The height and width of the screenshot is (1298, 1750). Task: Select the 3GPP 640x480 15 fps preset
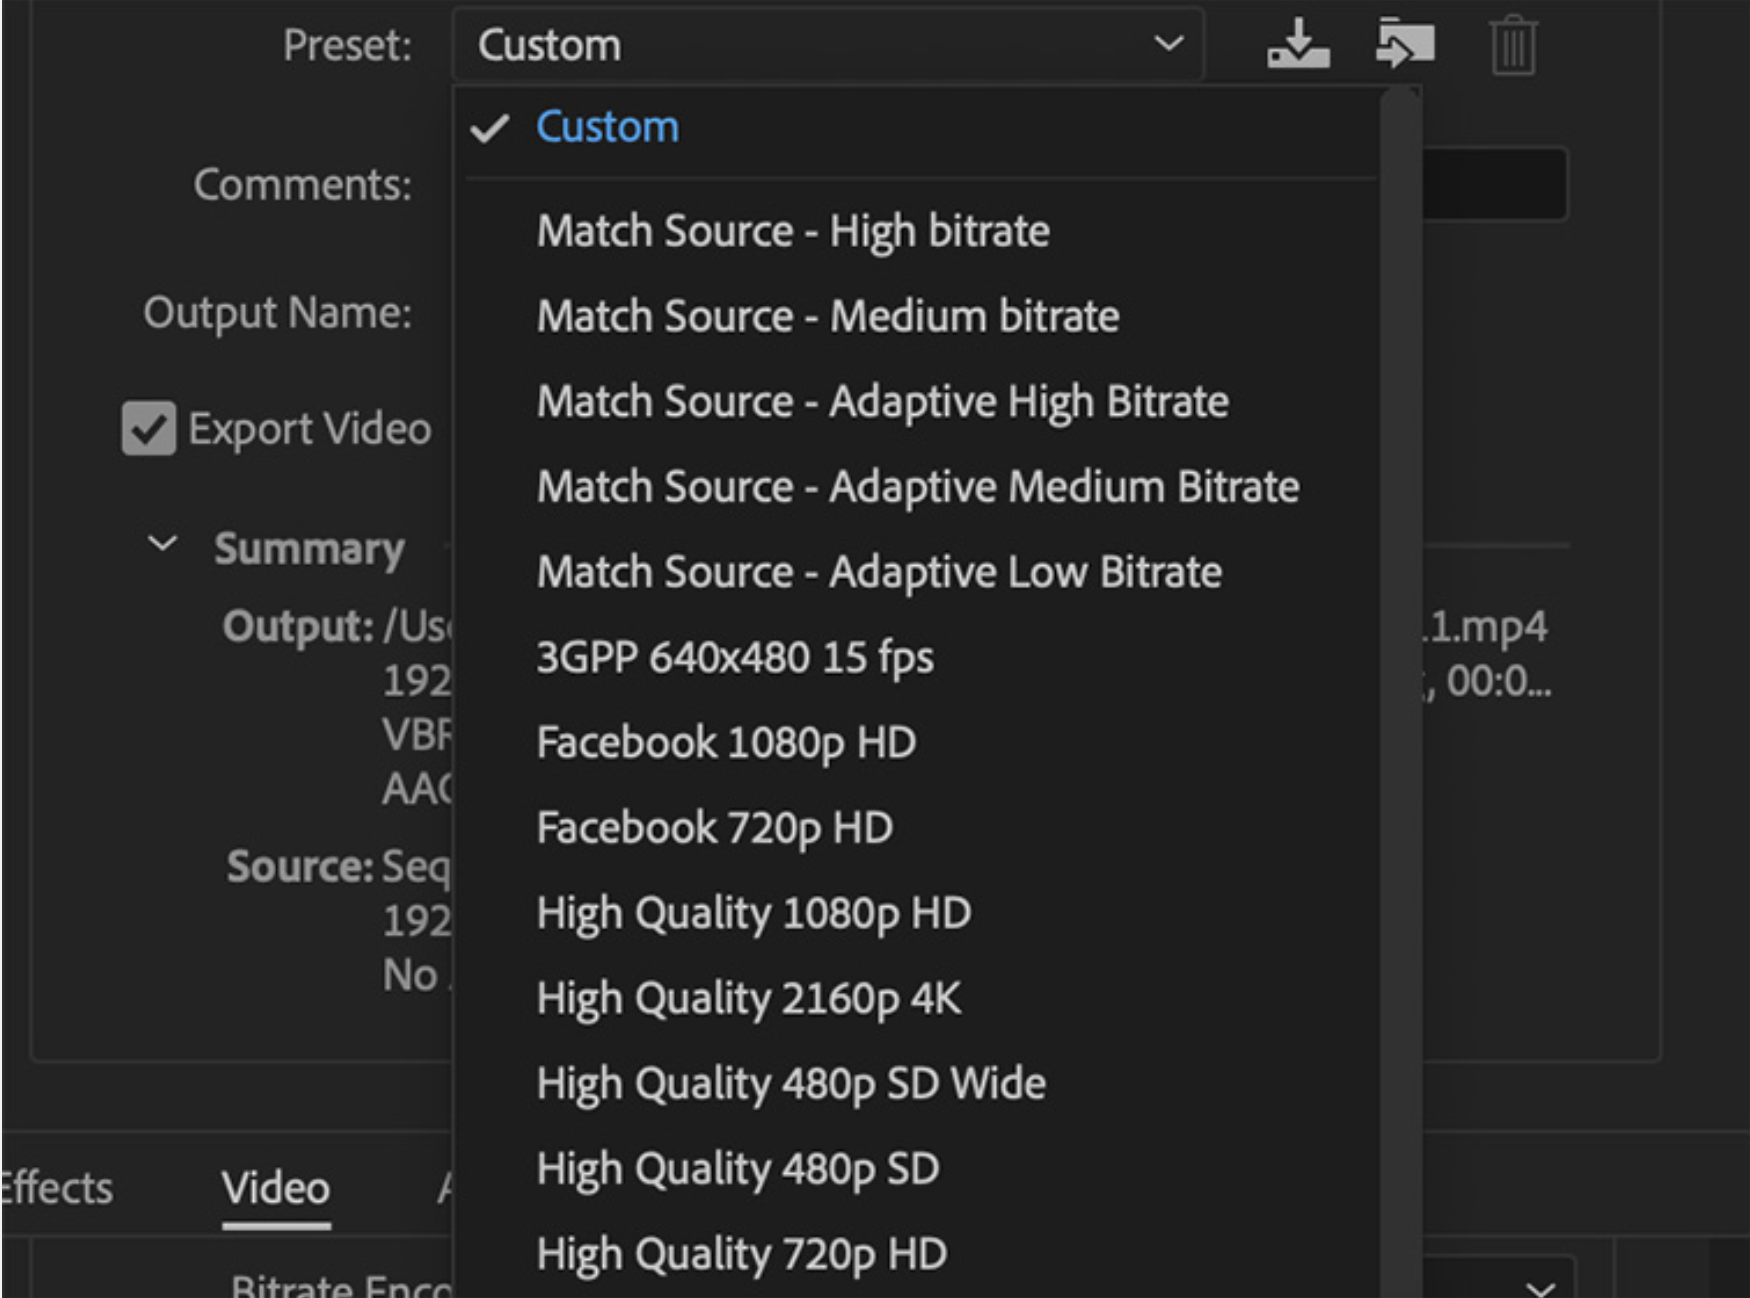[735, 657]
